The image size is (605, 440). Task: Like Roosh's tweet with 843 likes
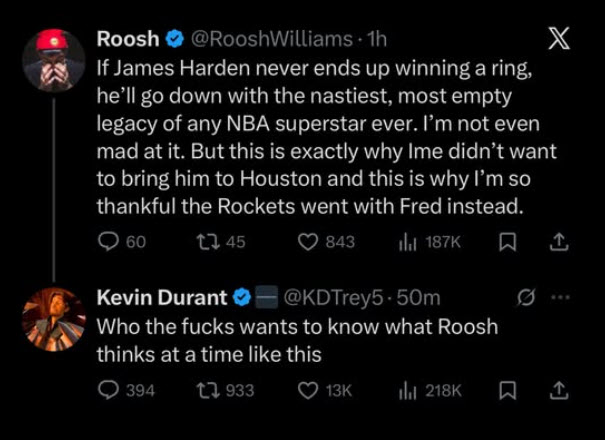coord(311,242)
